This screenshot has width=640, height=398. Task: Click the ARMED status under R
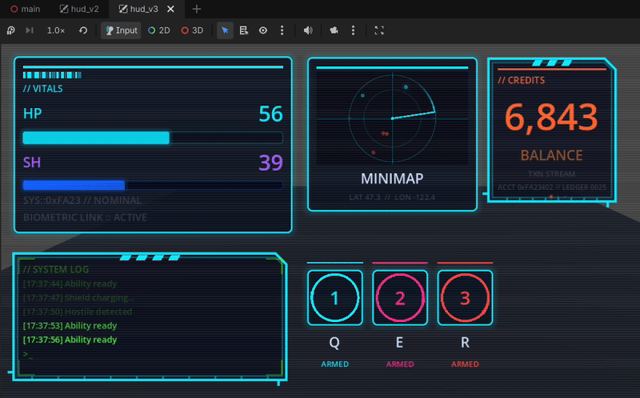(465, 364)
